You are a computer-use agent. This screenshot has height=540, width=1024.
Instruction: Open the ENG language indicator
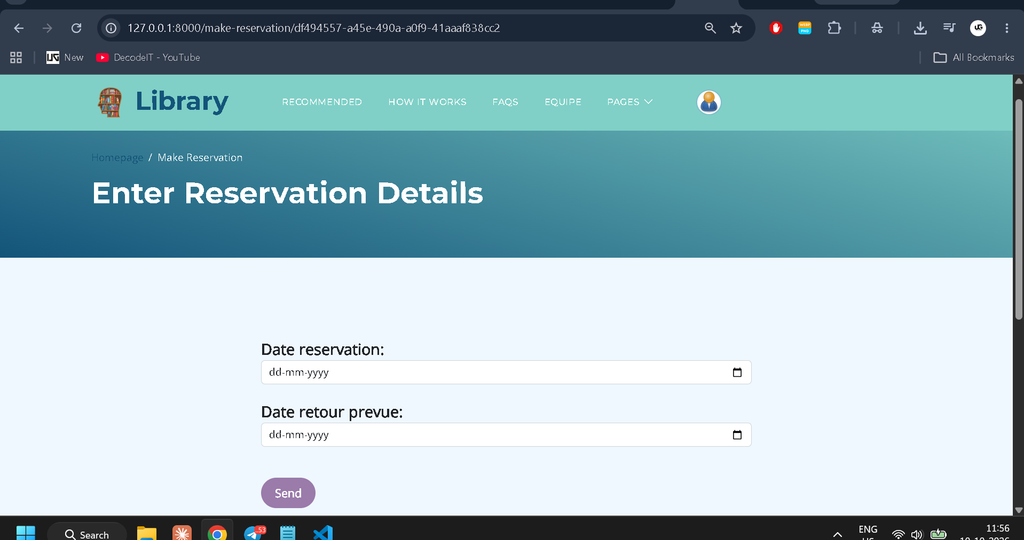point(868,532)
